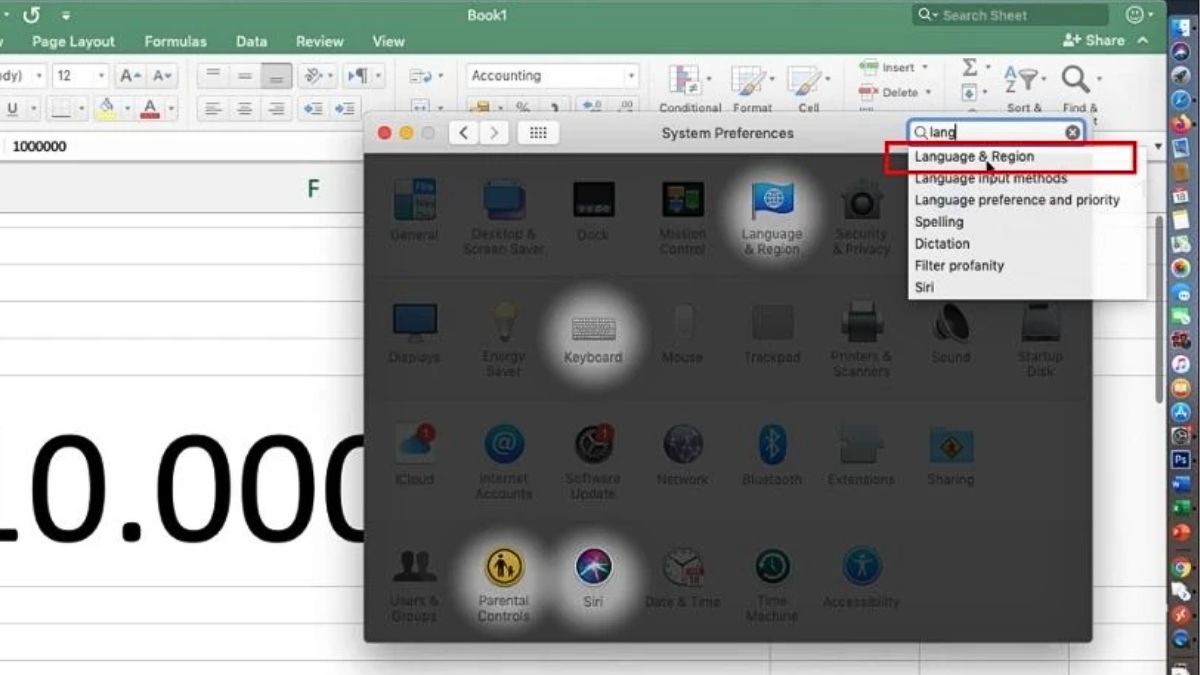Open the iCloud preference pane
The image size is (1200, 675).
pyautogui.click(x=414, y=456)
